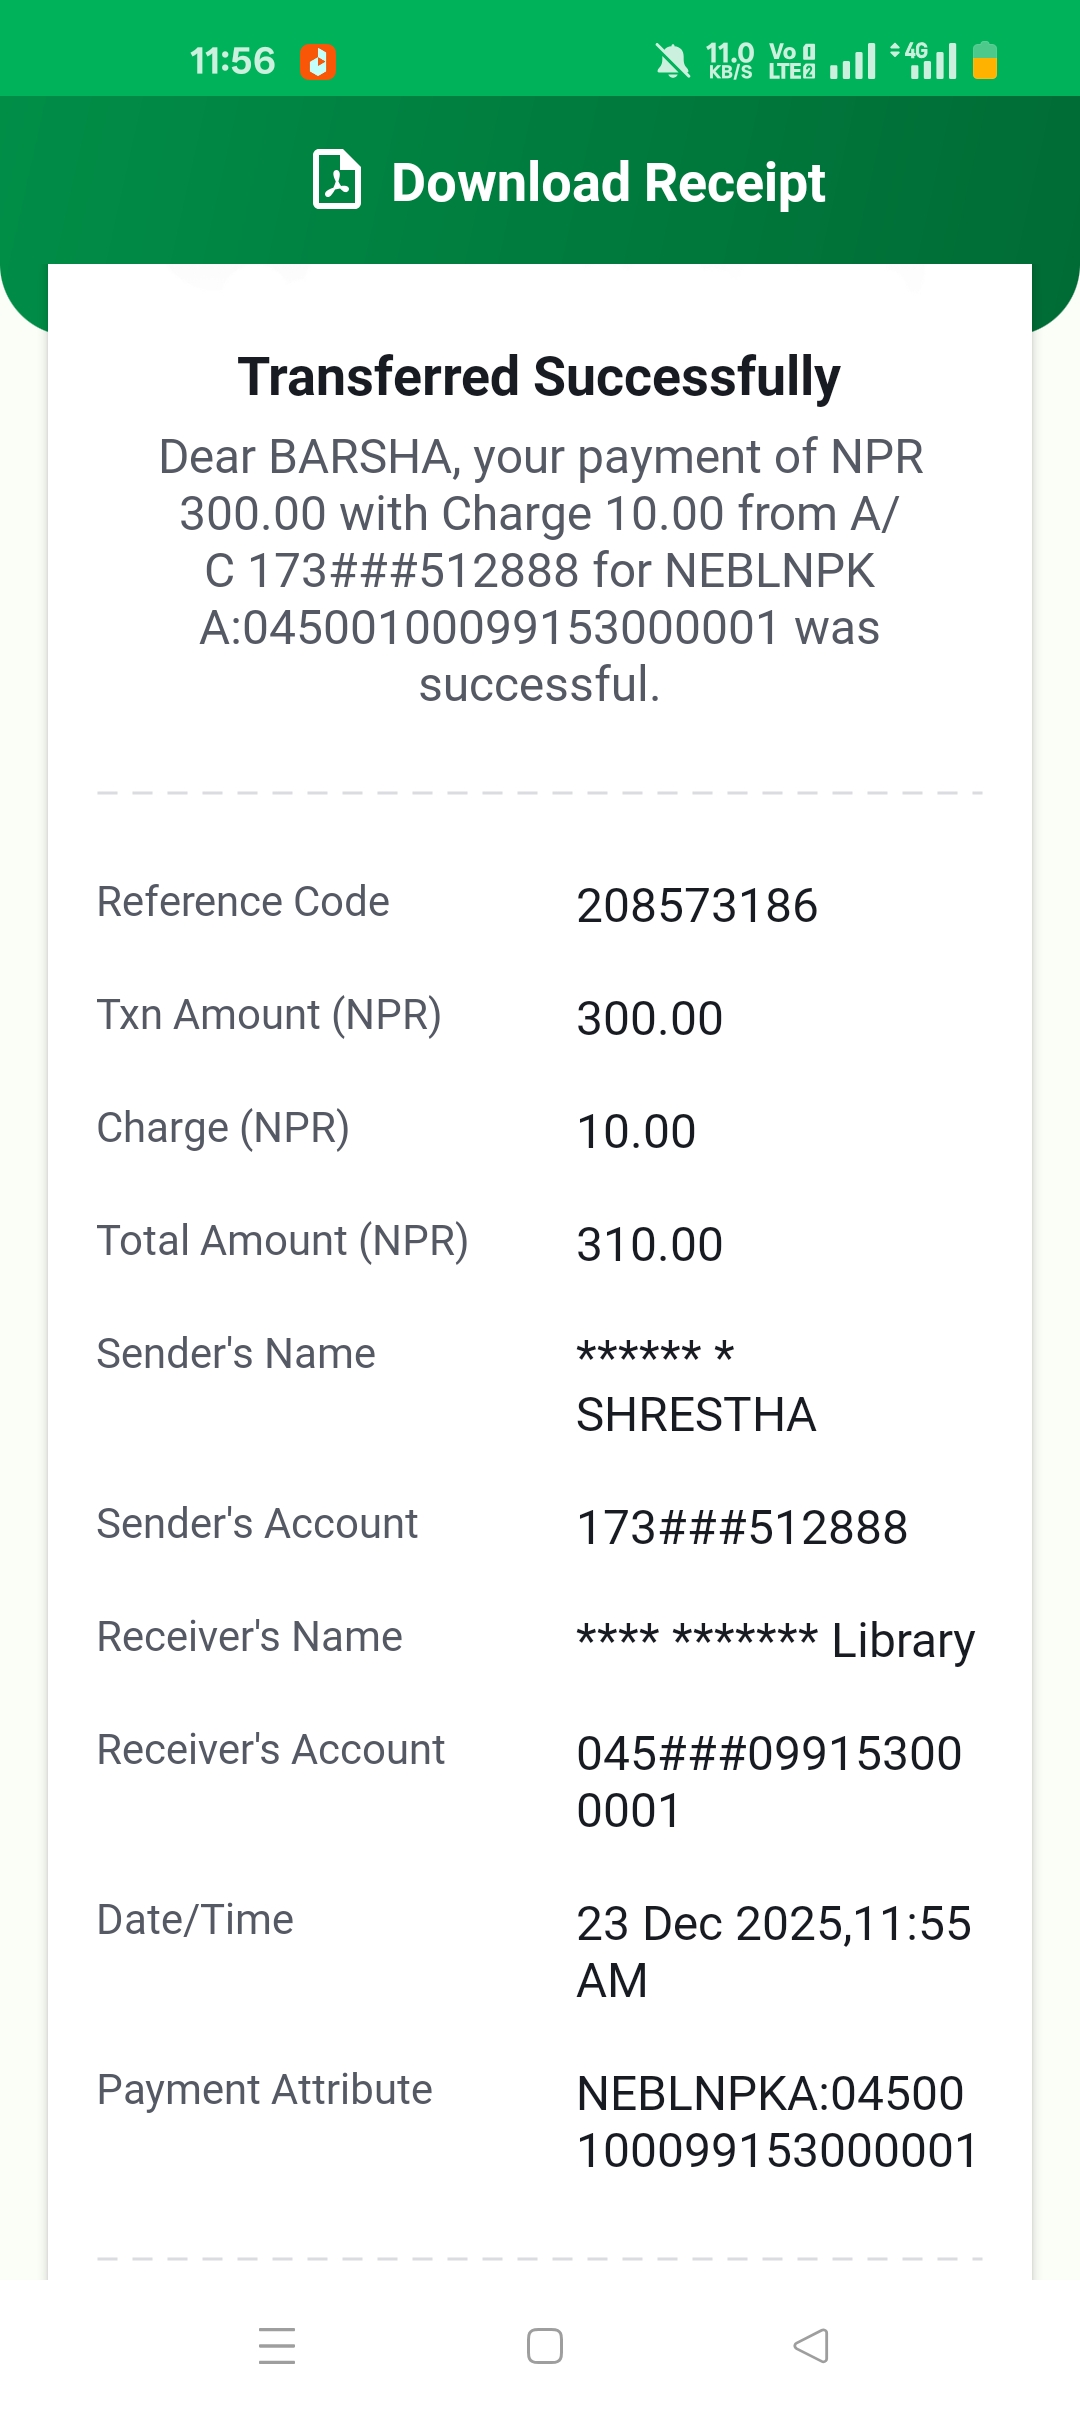Viewport: 1080px width, 2412px height.
Task: Tap the square Home navigation button
Action: tap(545, 2345)
